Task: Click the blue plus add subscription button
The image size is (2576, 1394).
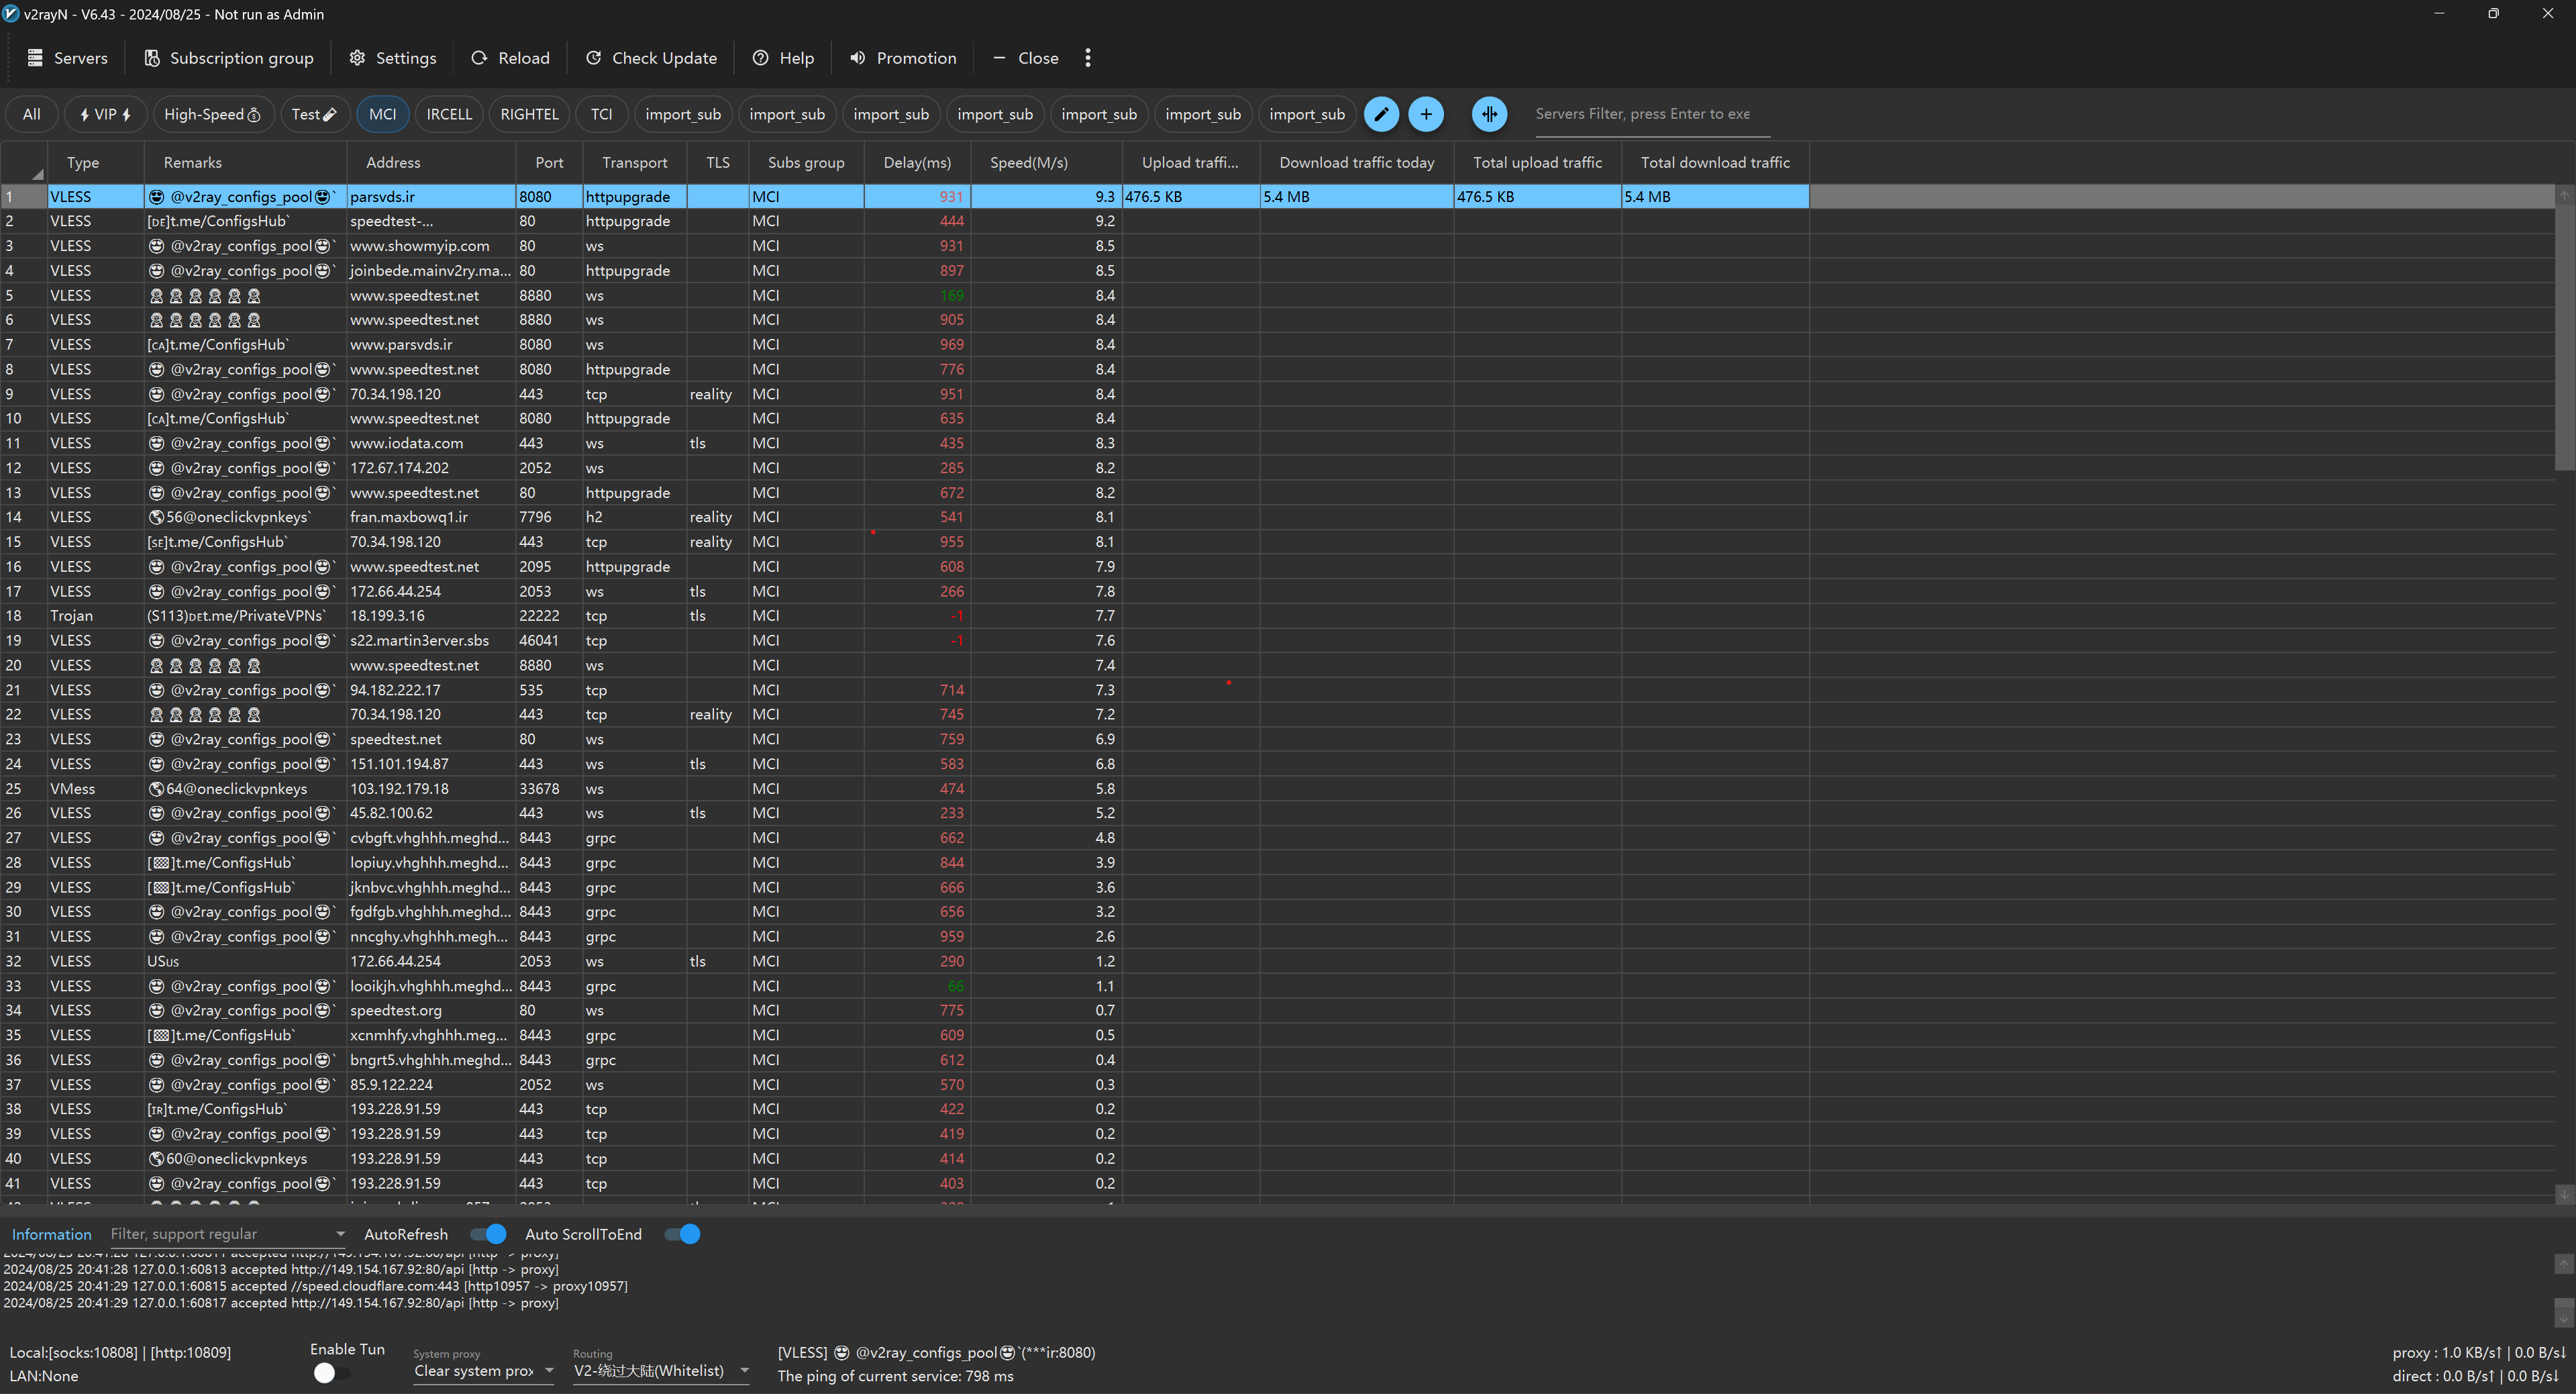Action: click(x=1425, y=114)
